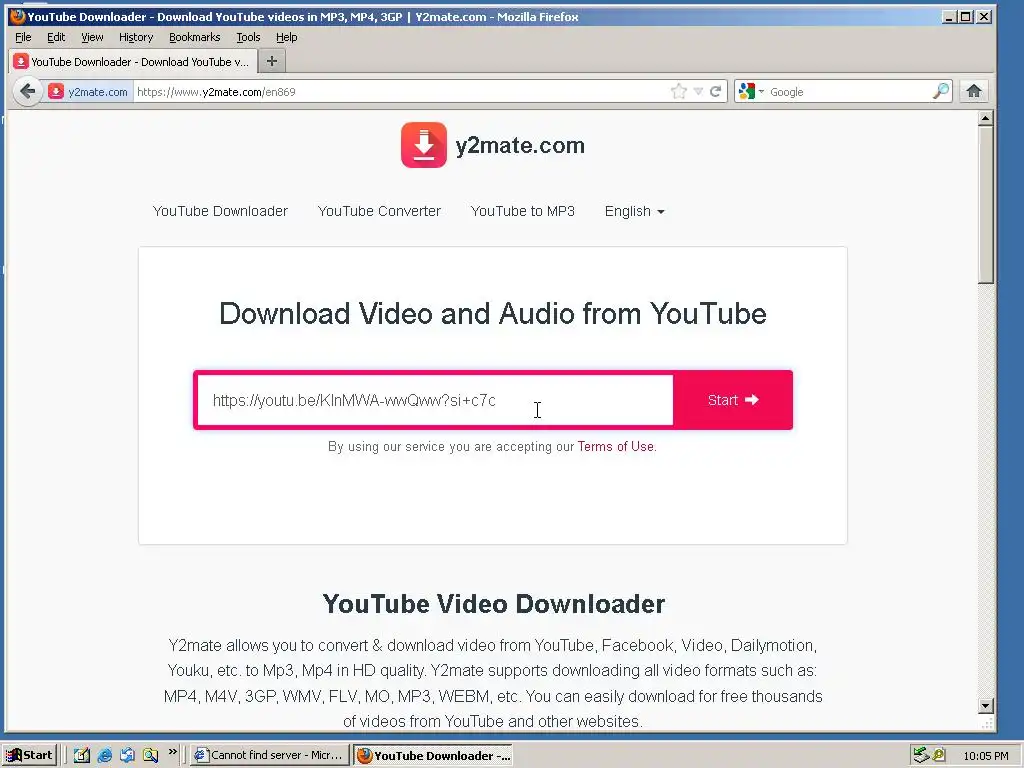Screen dimensions: 1024x768
Task: Launch Internet Explorer from Quick Launch
Action: (104, 756)
